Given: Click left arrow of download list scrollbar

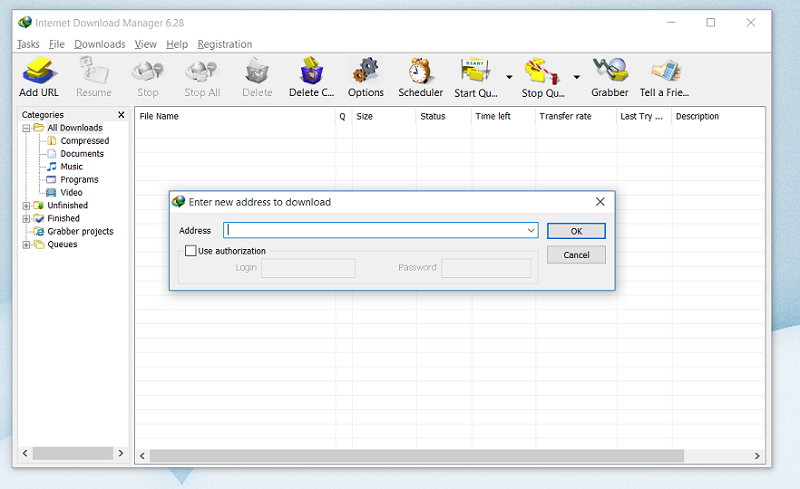Looking at the screenshot, I should point(142,456).
